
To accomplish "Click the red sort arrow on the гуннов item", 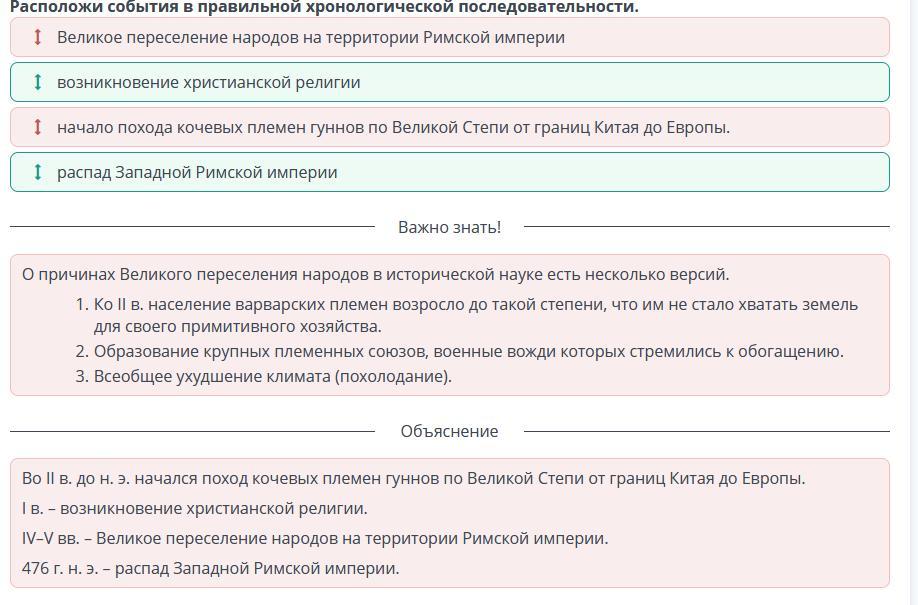I will coord(37,127).
